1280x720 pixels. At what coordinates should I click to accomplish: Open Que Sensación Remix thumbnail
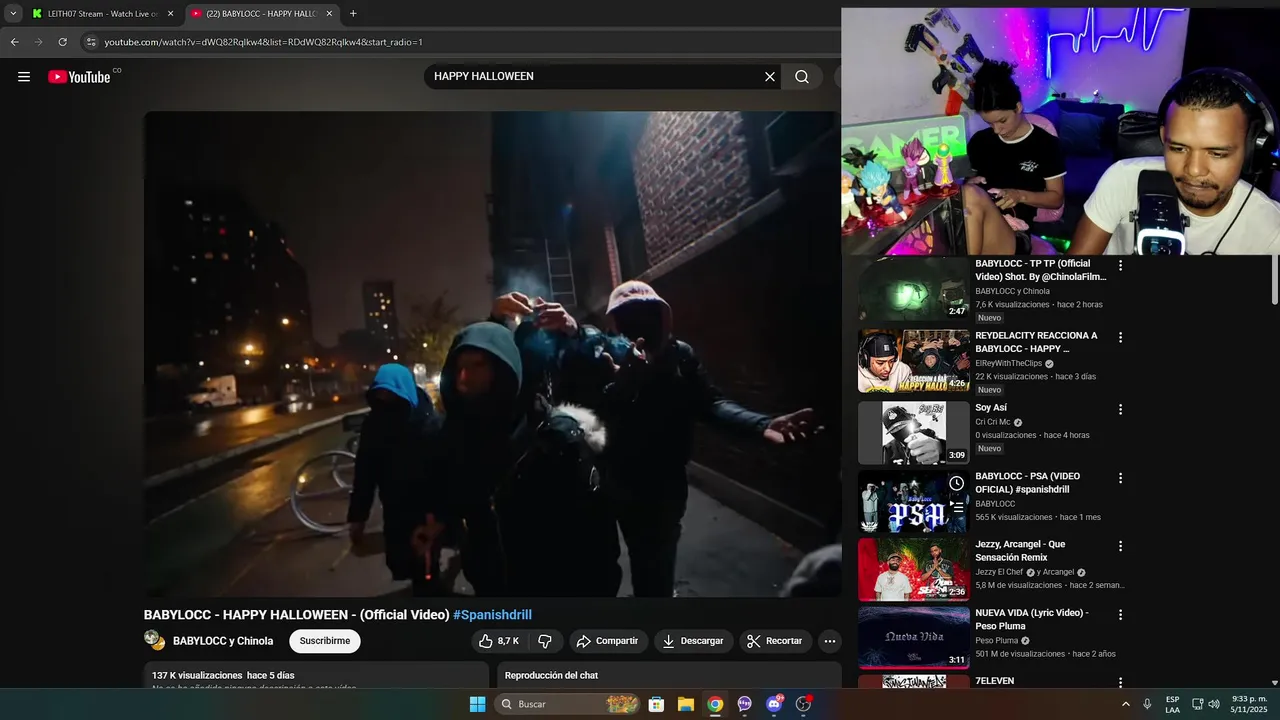click(913, 569)
